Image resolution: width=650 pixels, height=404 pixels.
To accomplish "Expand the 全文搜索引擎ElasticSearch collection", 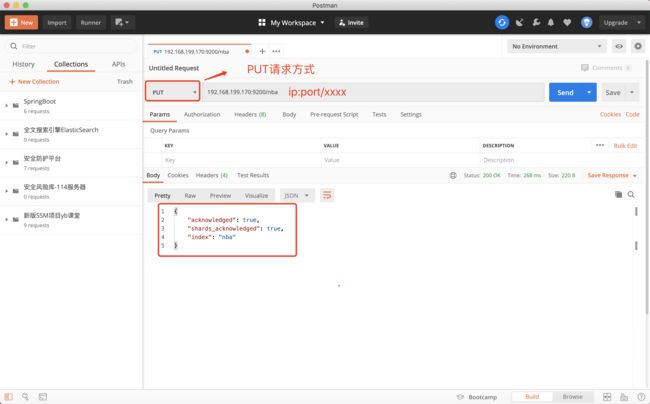I will click(7, 134).
